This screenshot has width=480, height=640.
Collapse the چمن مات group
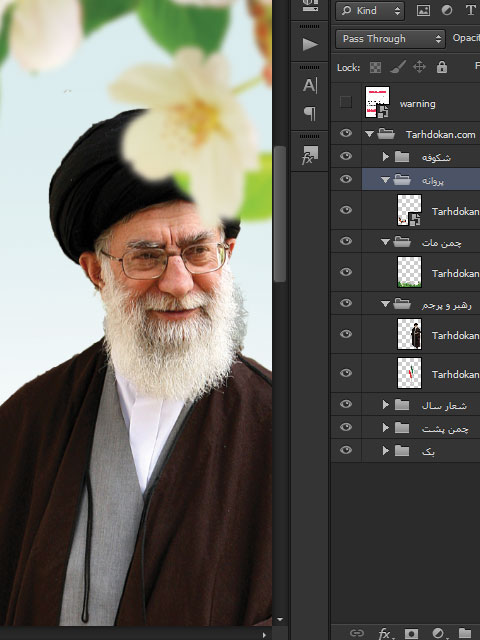coord(385,242)
